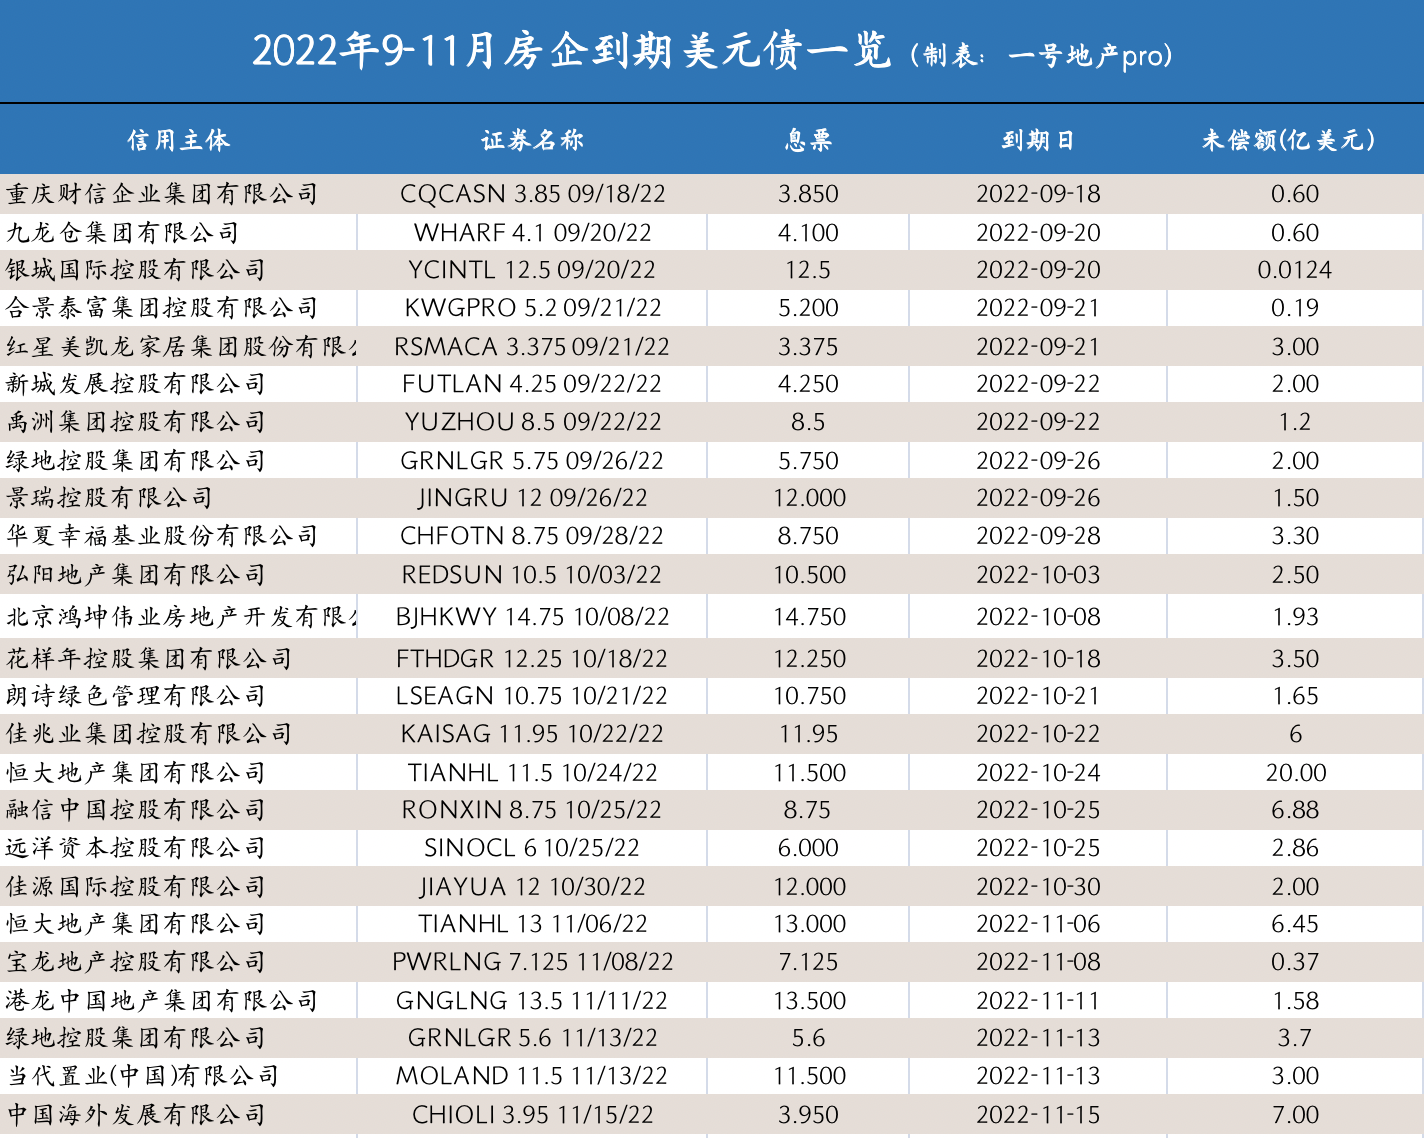The image size is (1424, 1138).
Task: Select the security MOLAND 11.5 11/13/22
Action: click(532, 1076)
